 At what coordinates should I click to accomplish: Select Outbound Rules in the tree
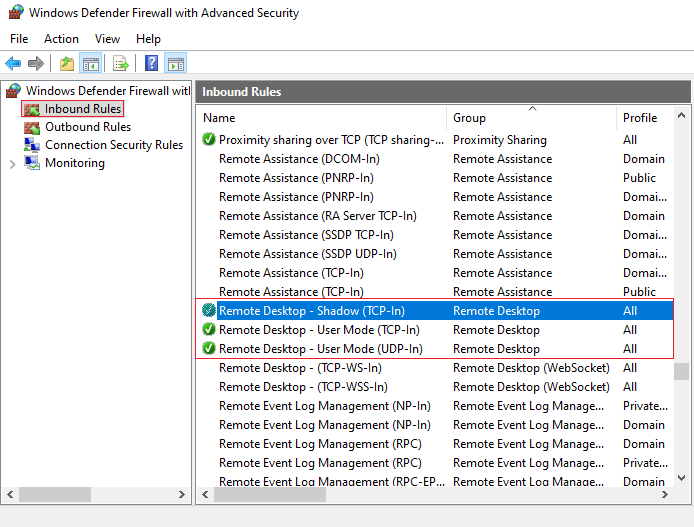[88, 127]
